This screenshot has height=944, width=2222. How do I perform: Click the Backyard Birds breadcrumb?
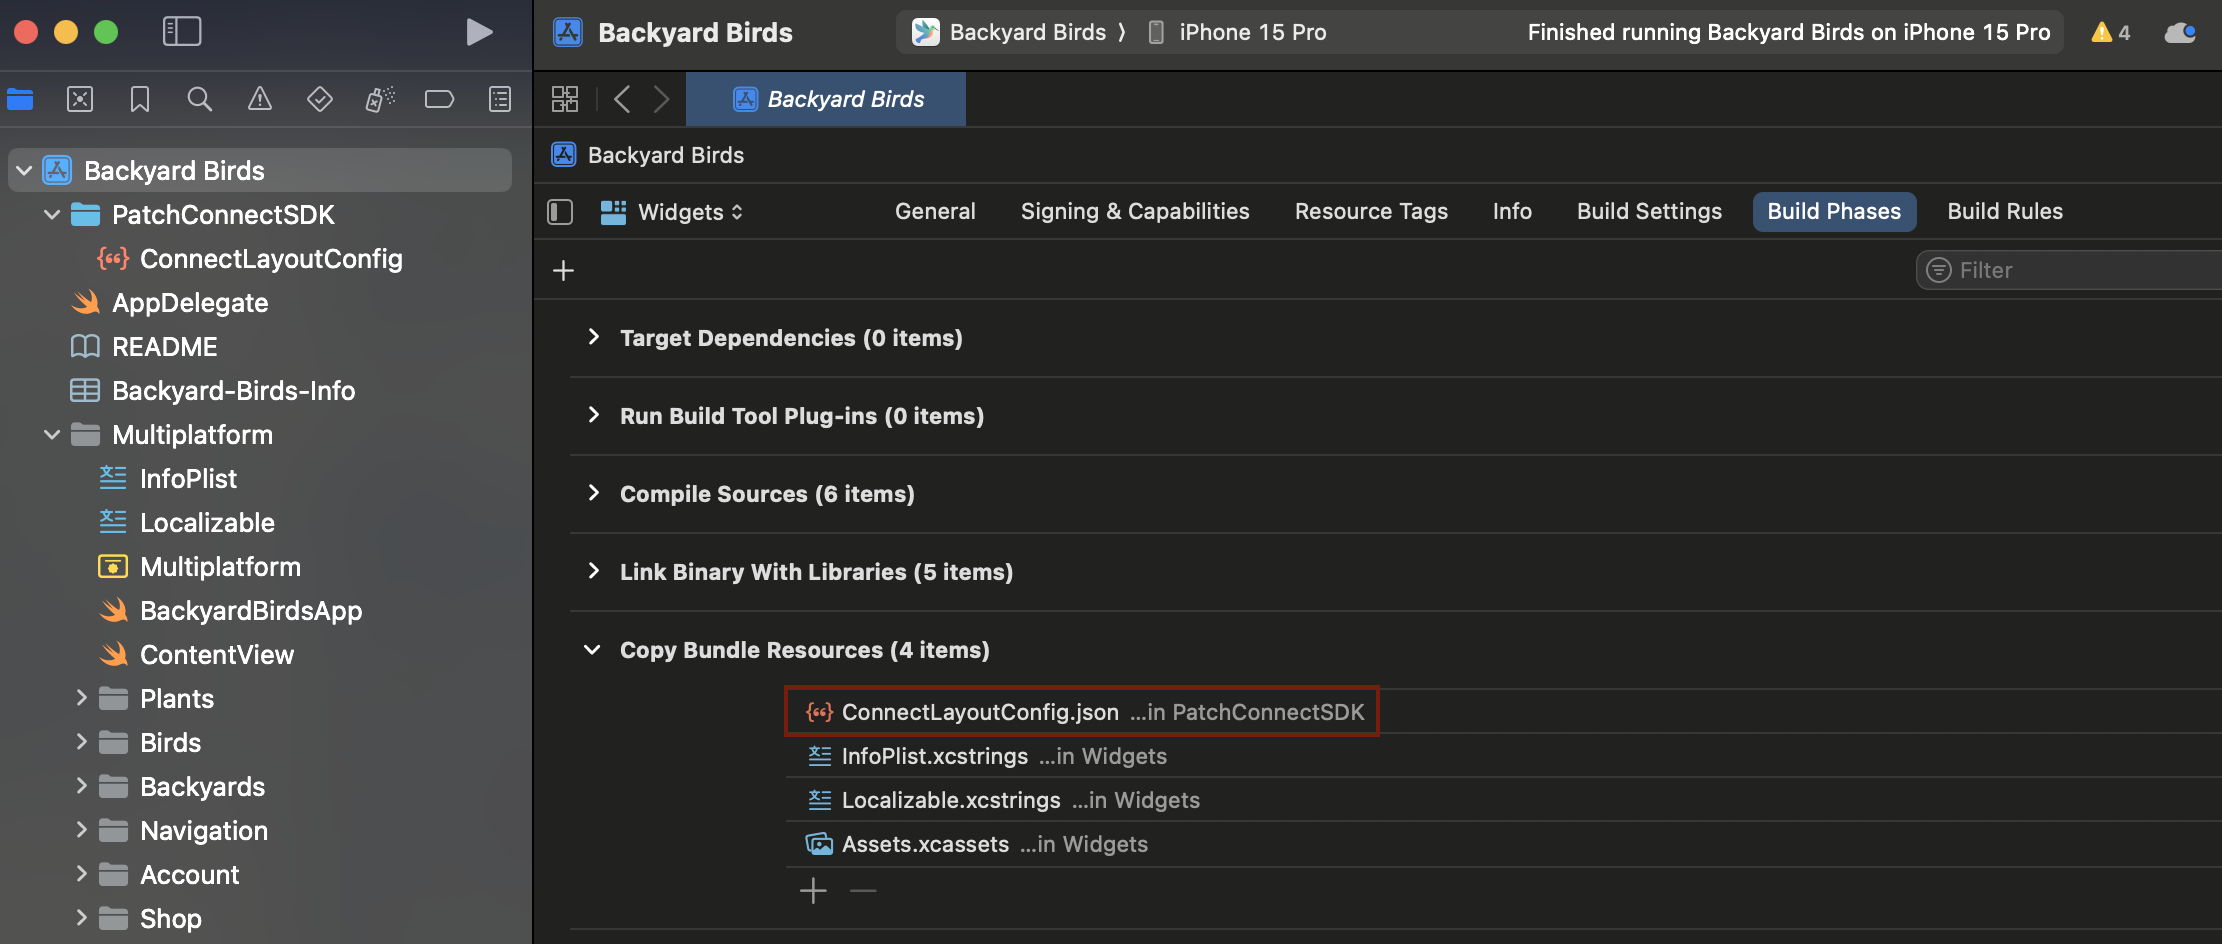pos(648,155)
